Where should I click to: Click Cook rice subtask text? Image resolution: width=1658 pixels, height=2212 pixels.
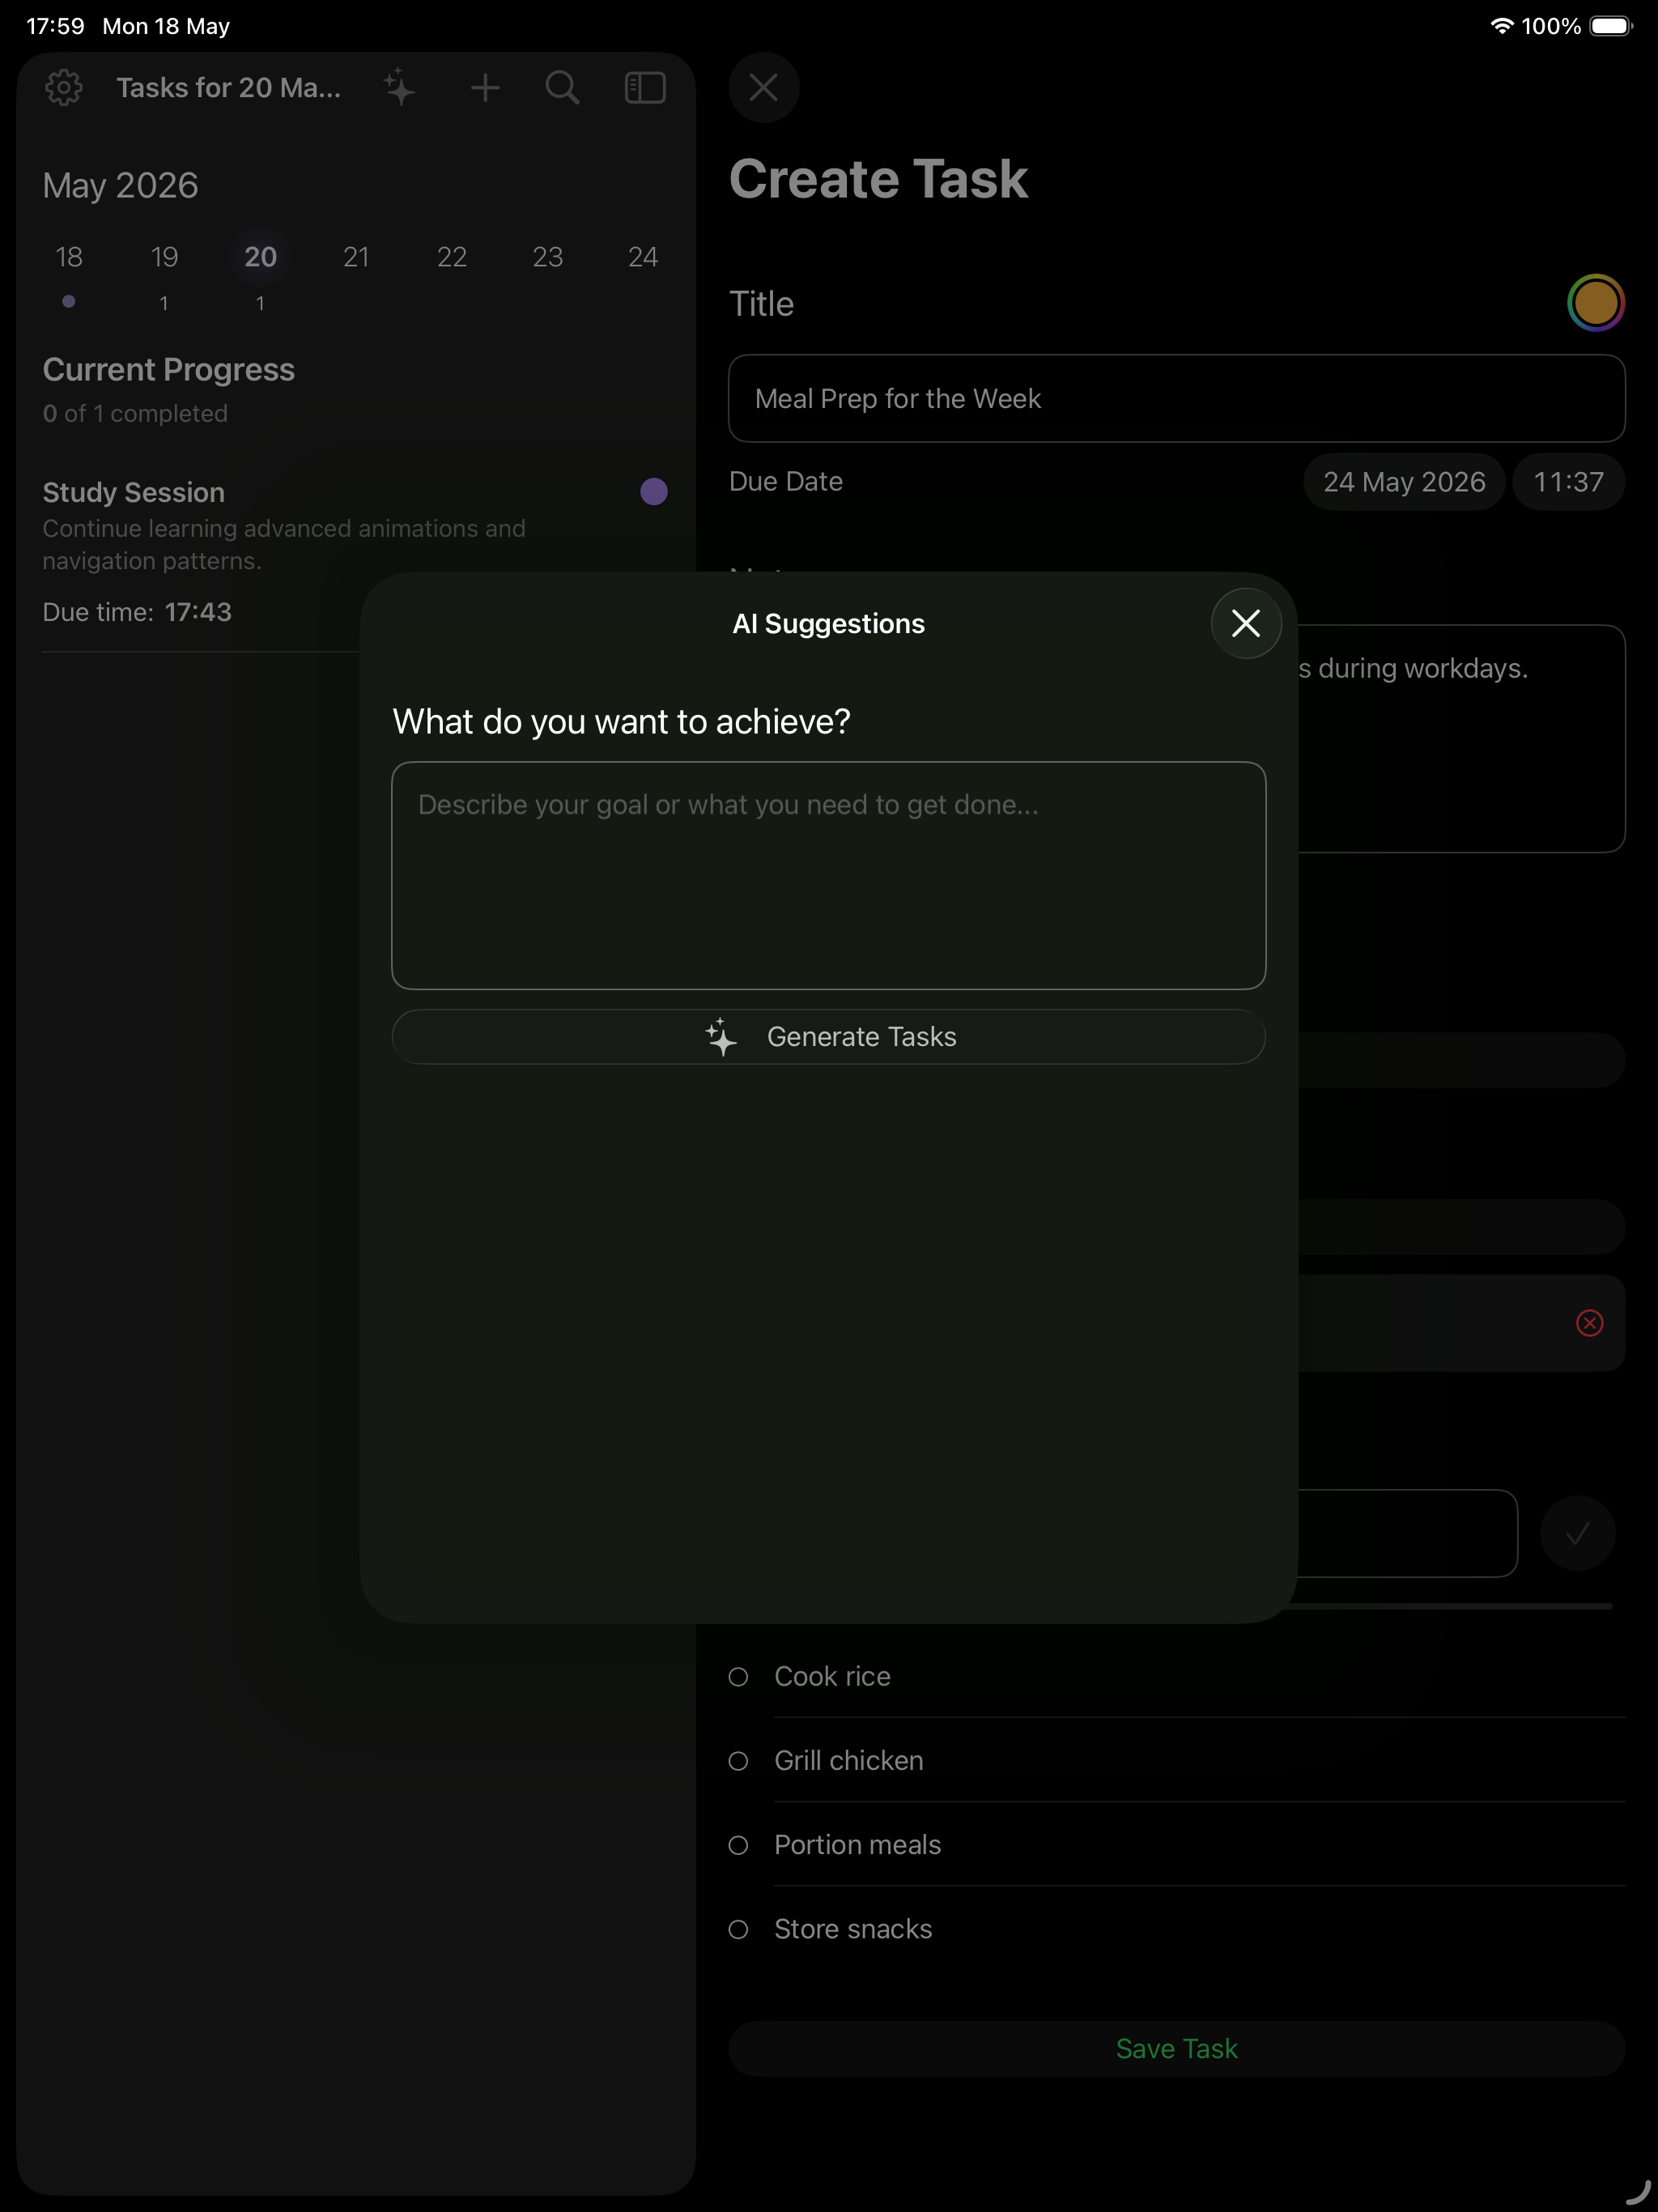pos(832,1677)
